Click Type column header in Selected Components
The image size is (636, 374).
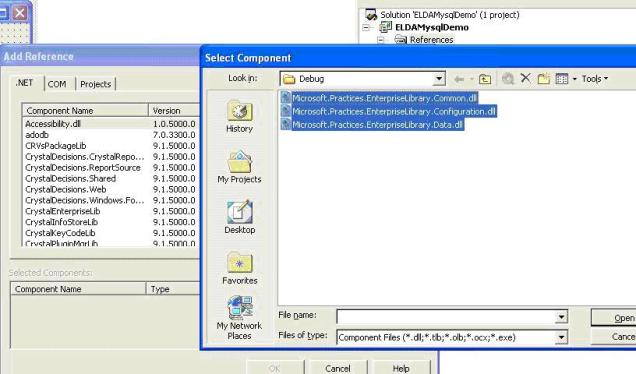click(x=172, y=289)
